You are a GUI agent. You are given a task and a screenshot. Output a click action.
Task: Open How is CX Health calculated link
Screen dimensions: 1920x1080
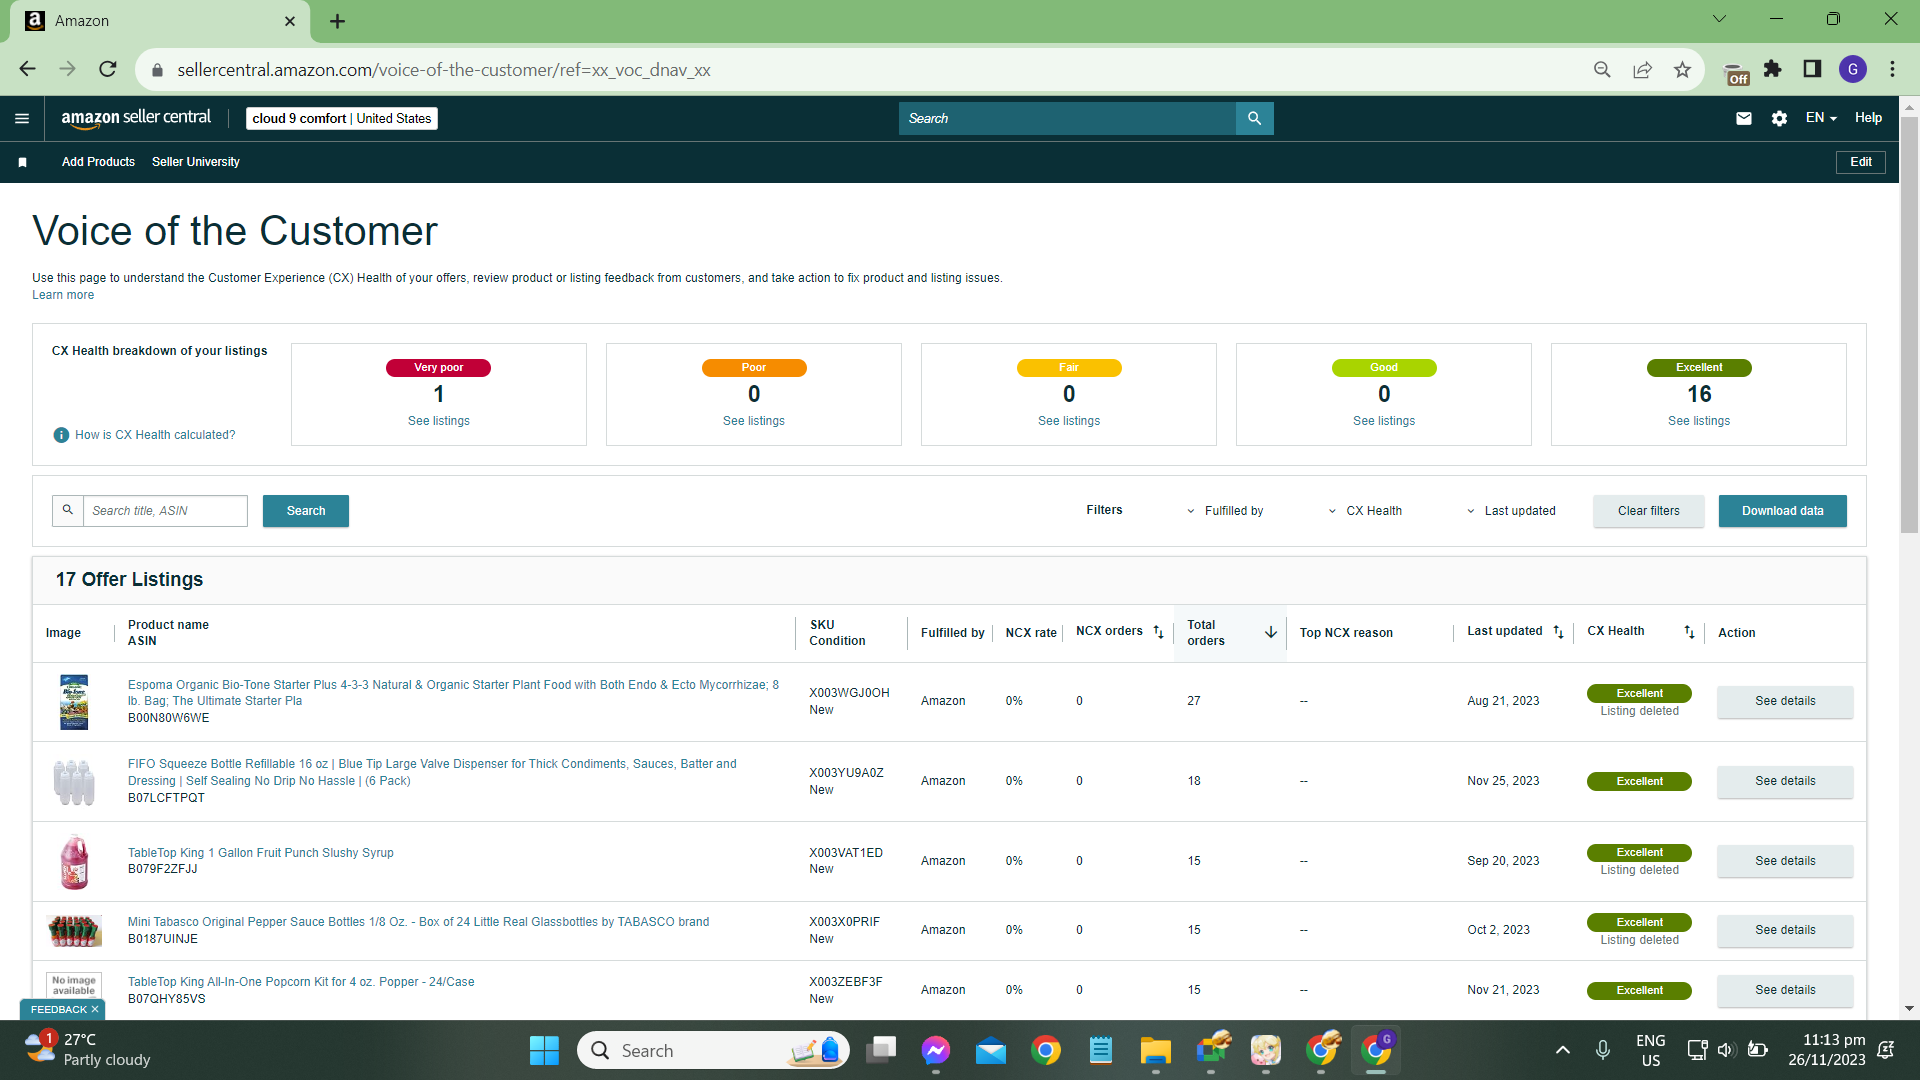coord(155,435)
